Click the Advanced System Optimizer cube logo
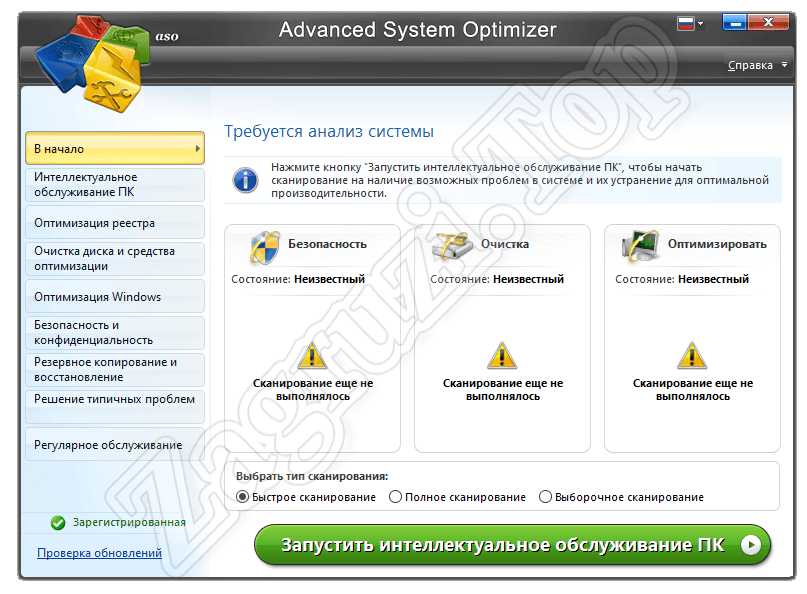The height and width of the screenshot is (594, 807). point(92,63)
